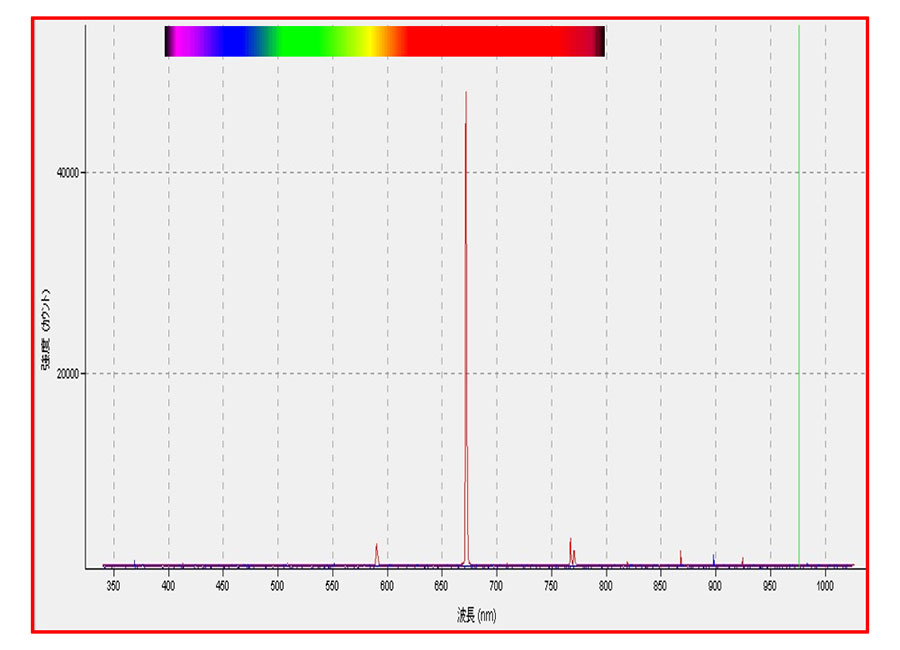This screenshot has height=650, width=900.
Task: Select the small peak near 925 nm
Action: (743, 561)
